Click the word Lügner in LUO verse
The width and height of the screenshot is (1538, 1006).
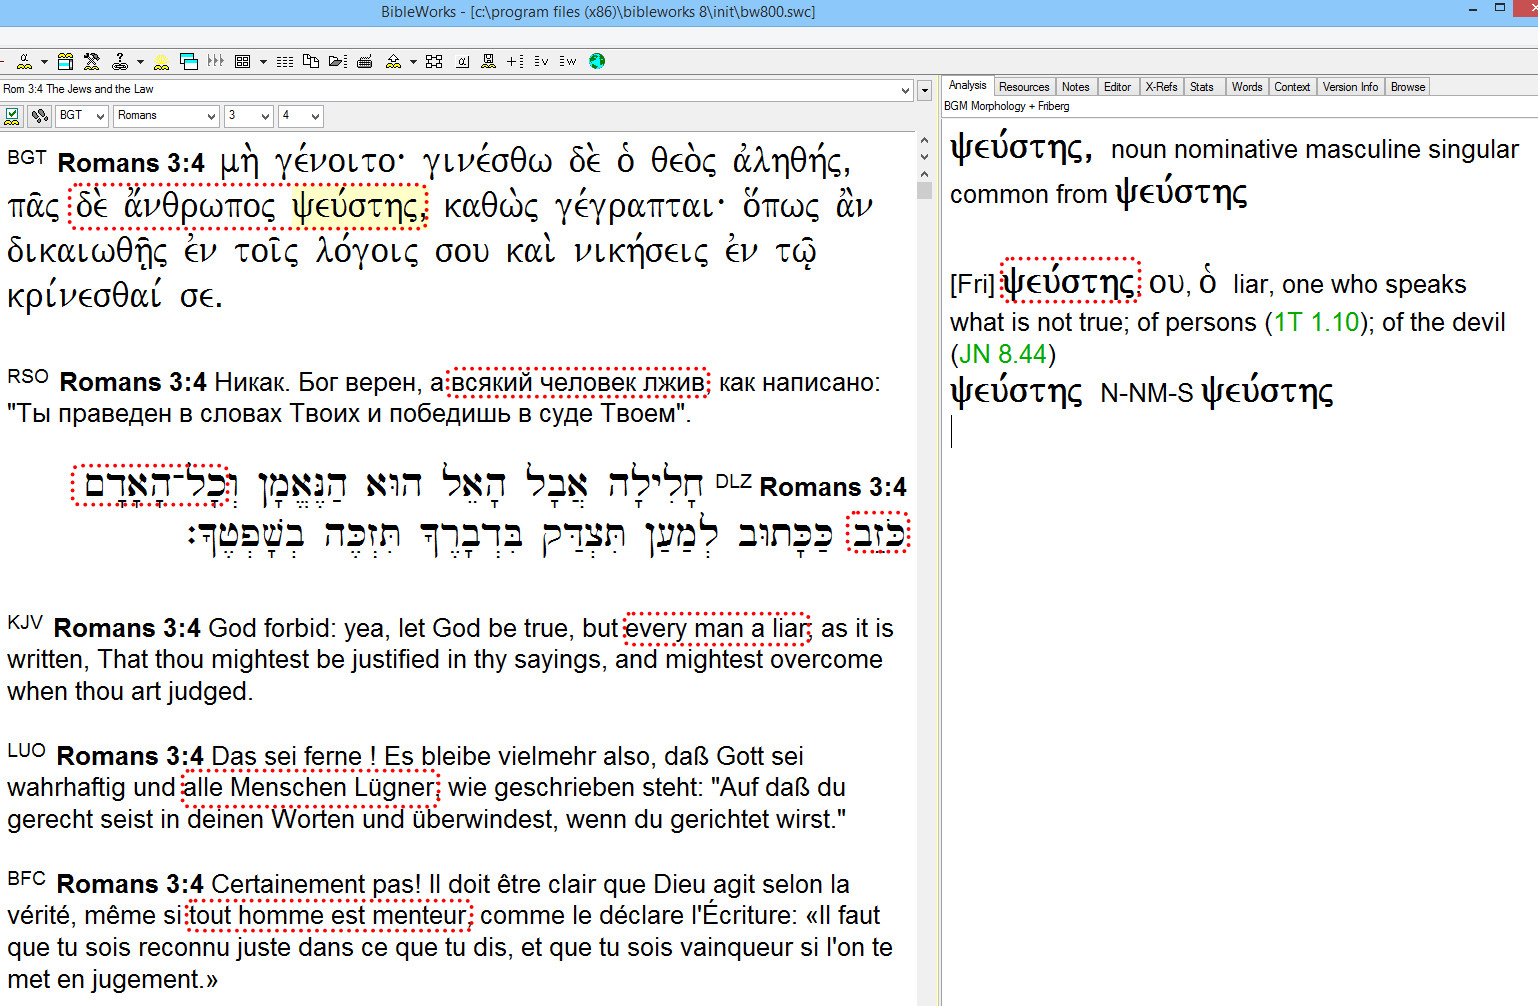point(395,788)
